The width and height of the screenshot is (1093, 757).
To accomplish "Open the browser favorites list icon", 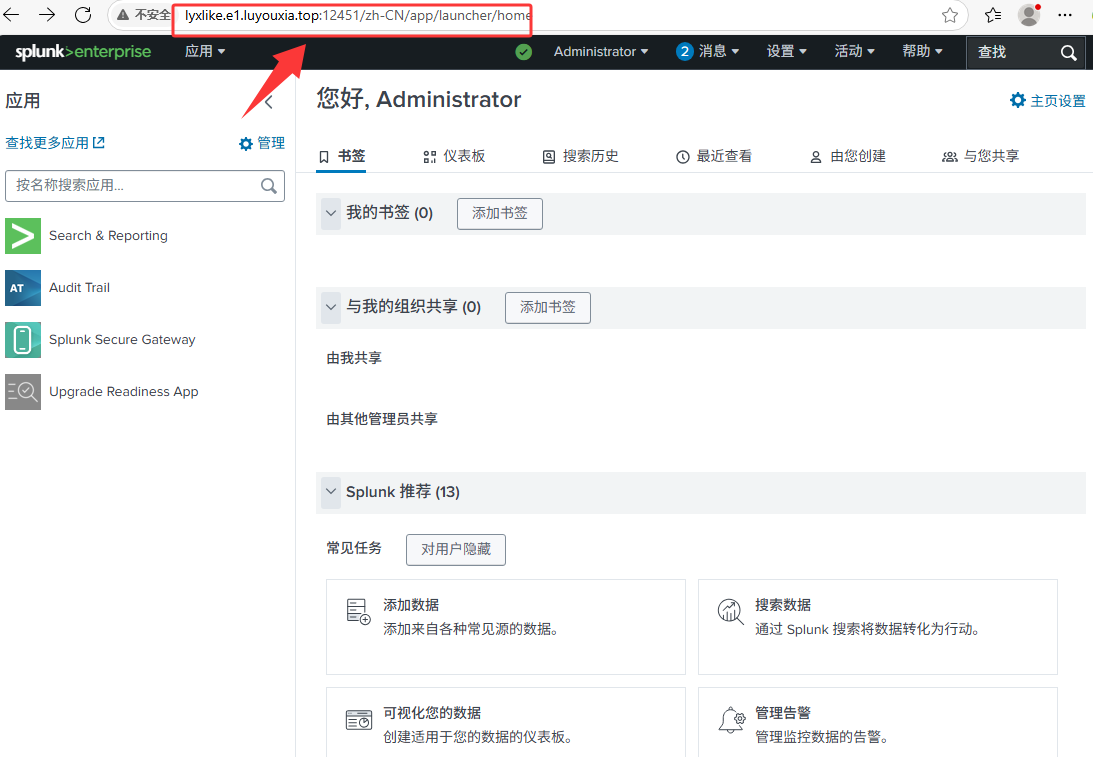I will pos(993,15).
